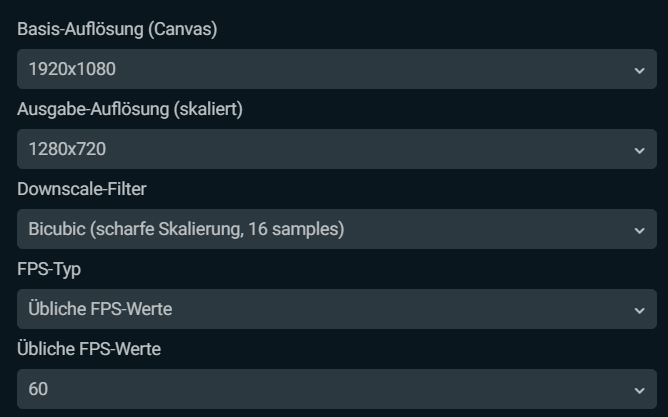Click chevron arrow of Ausgabe-Auflösung dropdown
The width and height of the screenshot is (668, 417).
click(639, 150)
